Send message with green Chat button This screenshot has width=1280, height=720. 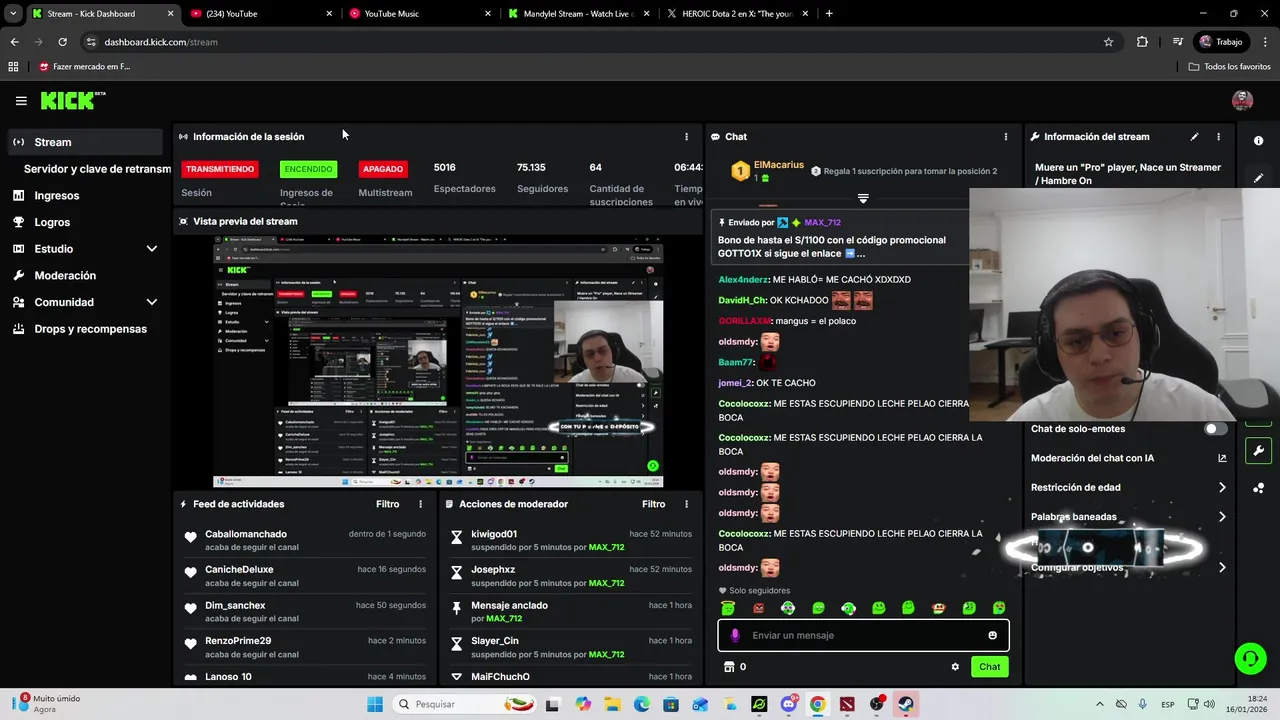point(989,667)
